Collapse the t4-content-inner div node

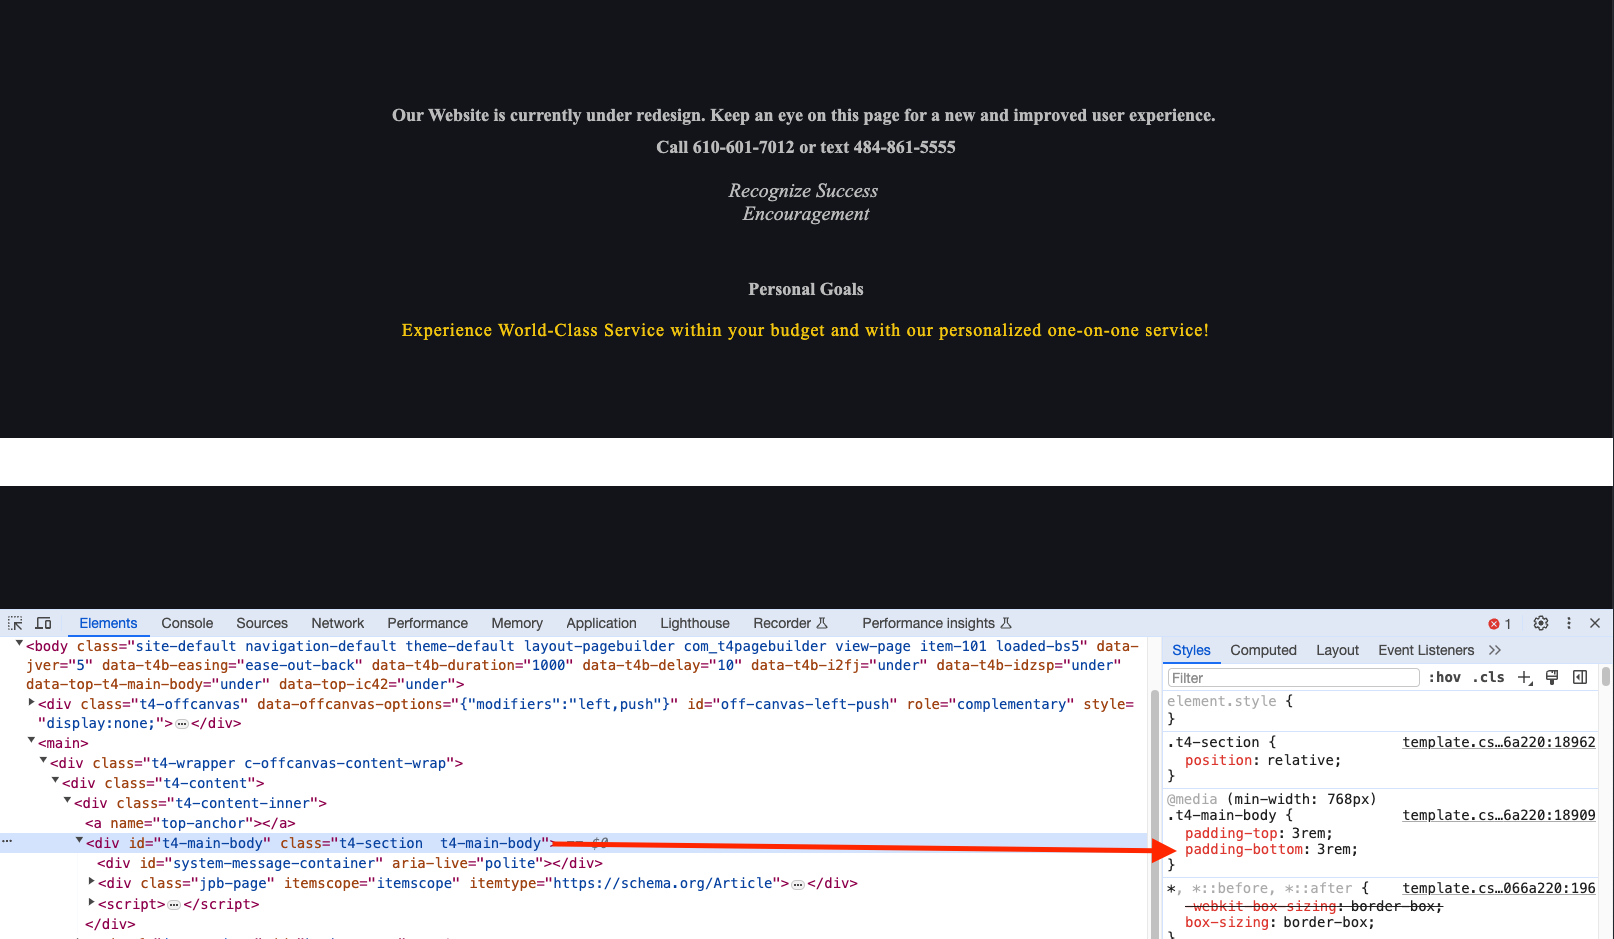(x=67, y=801)
